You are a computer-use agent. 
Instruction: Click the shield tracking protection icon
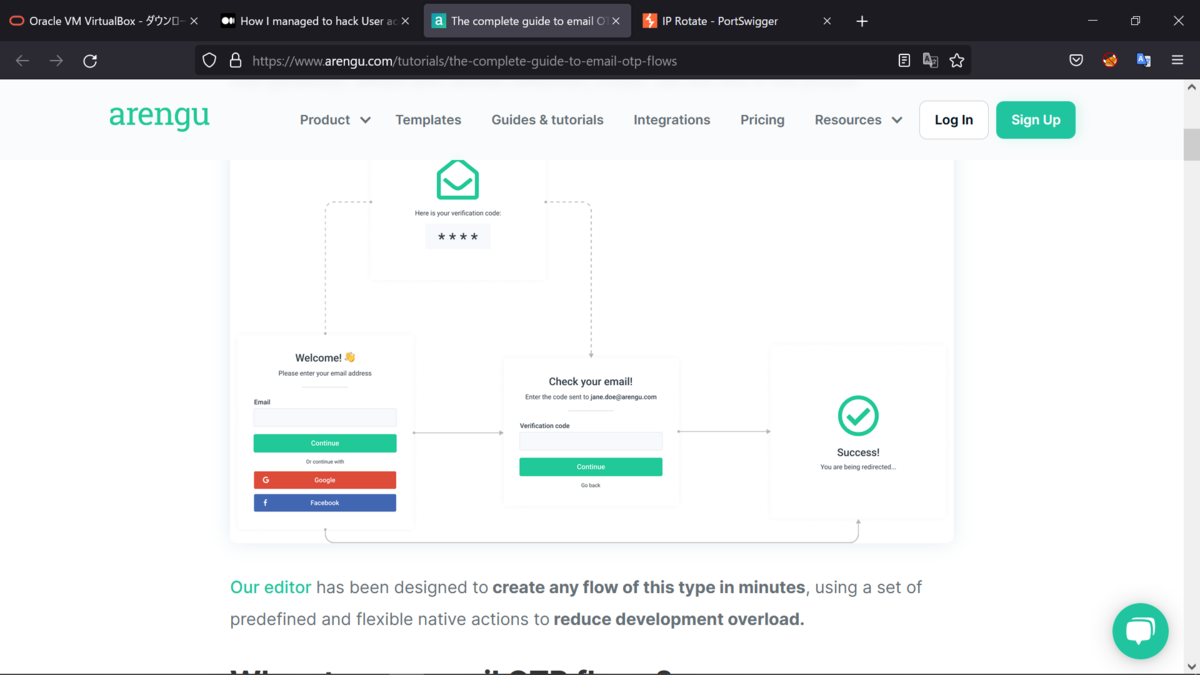point(209,61)
